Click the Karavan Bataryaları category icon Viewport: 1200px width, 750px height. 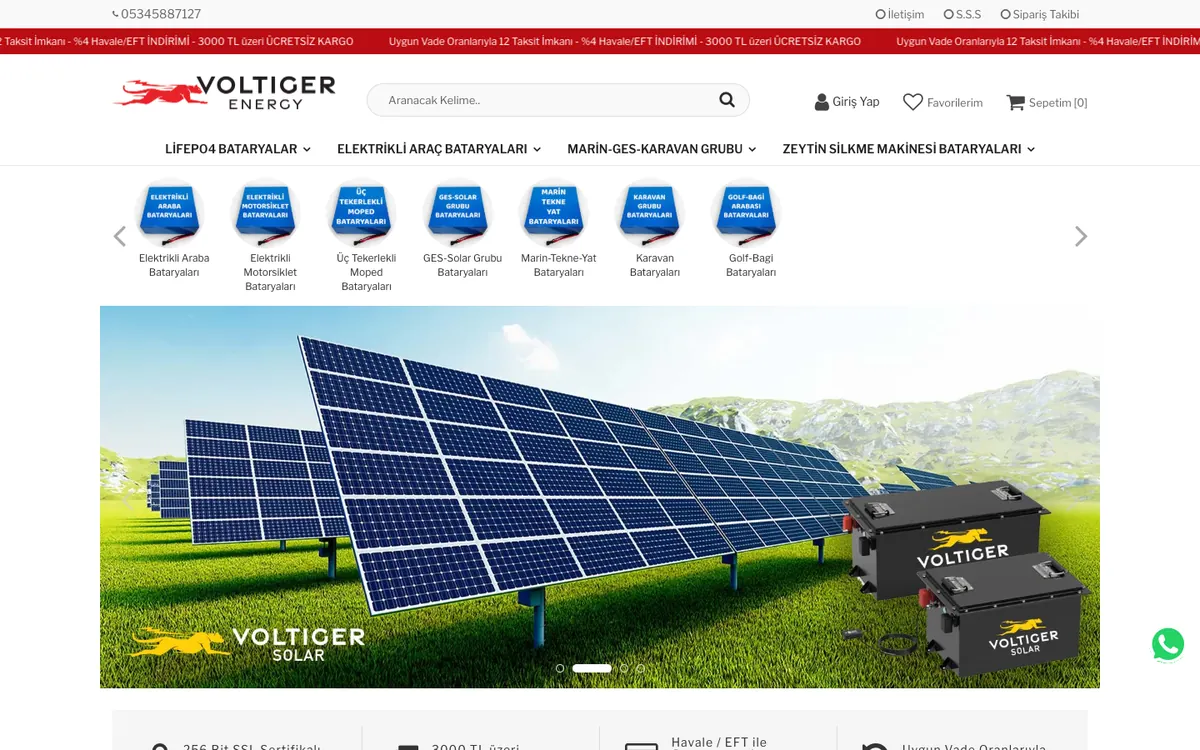(650, 212)
